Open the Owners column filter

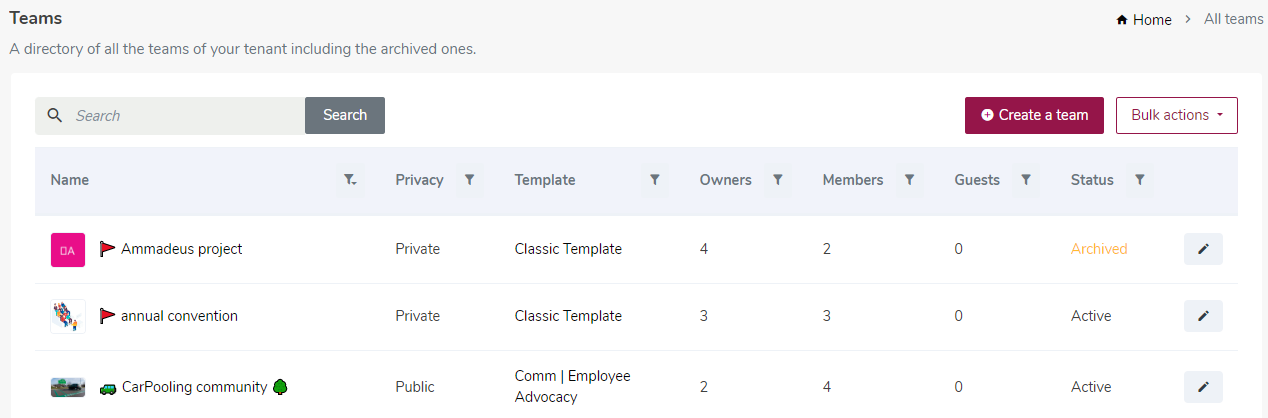(777, 180)
